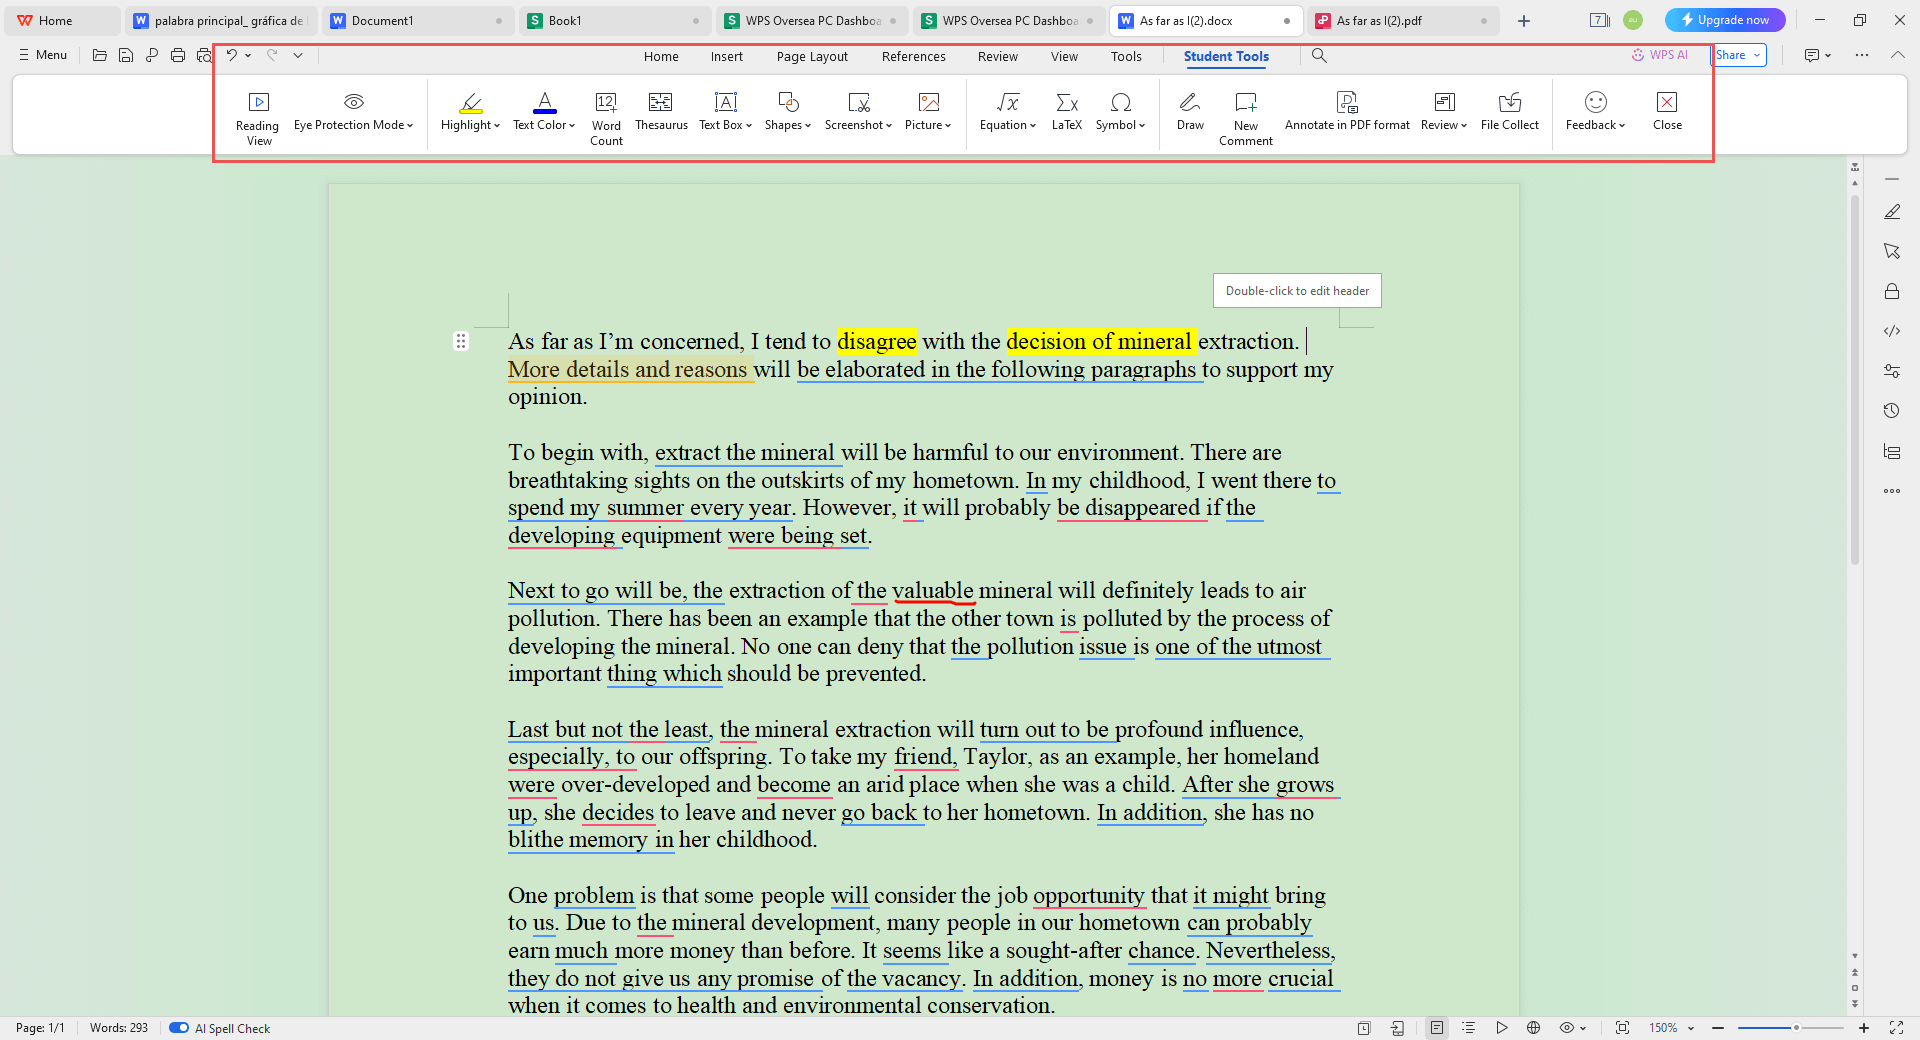Open the zoom percentage dropdown
Screen dimensions: 1920x1040
[1691, 1028]
